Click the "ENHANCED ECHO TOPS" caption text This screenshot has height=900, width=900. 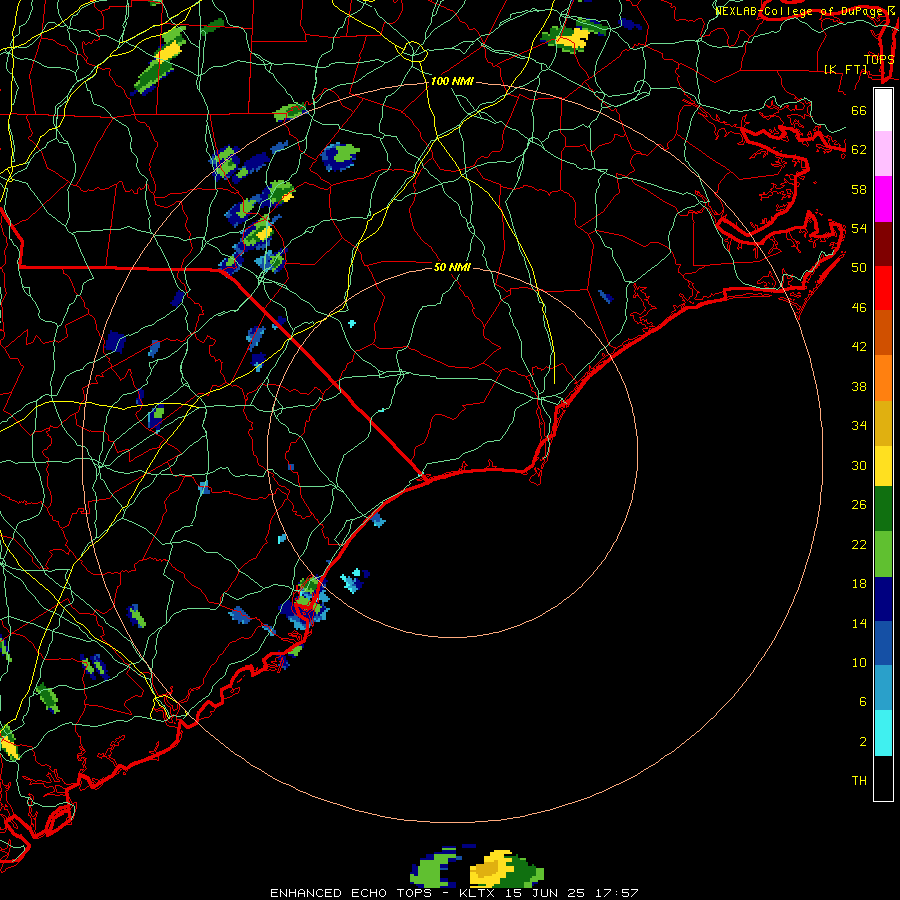351,893
